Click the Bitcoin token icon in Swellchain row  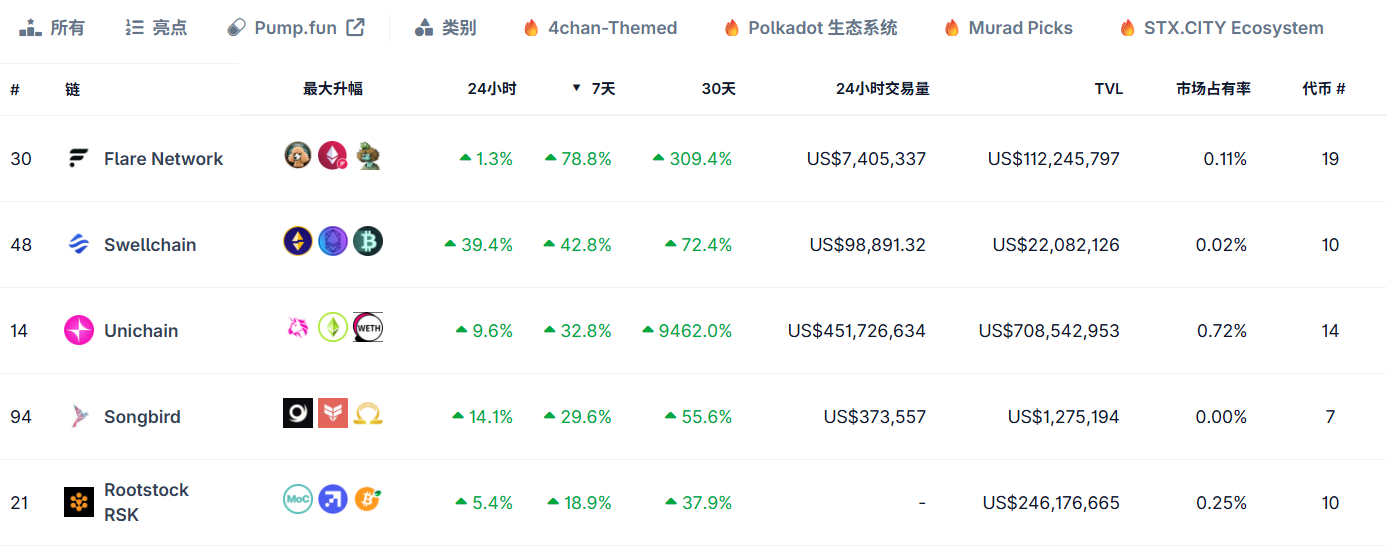tap(368, 241)
